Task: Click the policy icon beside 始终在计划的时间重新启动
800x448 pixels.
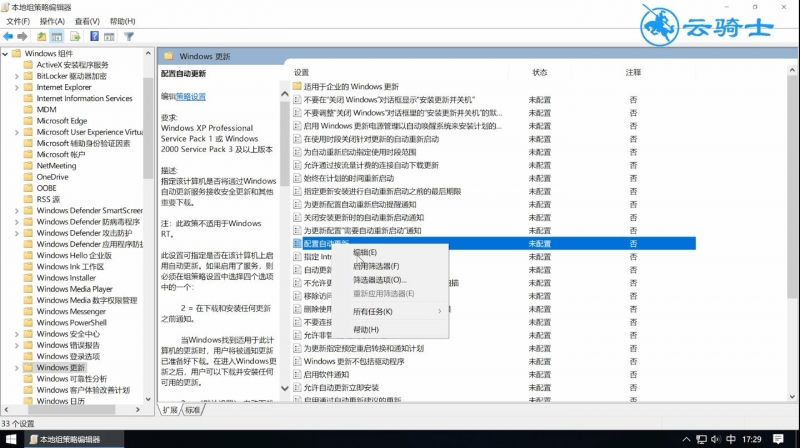Action: (297, 178)
